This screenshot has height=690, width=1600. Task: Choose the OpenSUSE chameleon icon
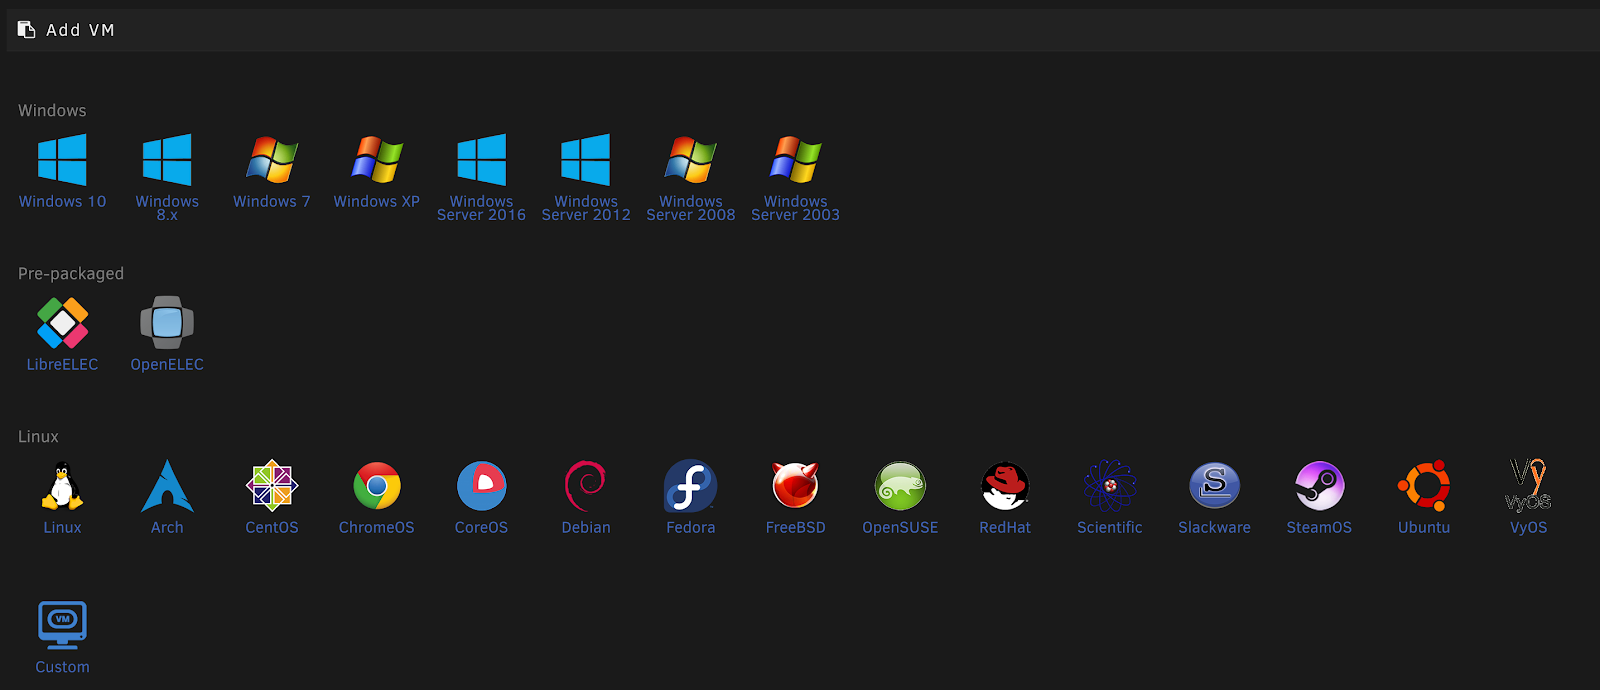click(x=900, y=486)
